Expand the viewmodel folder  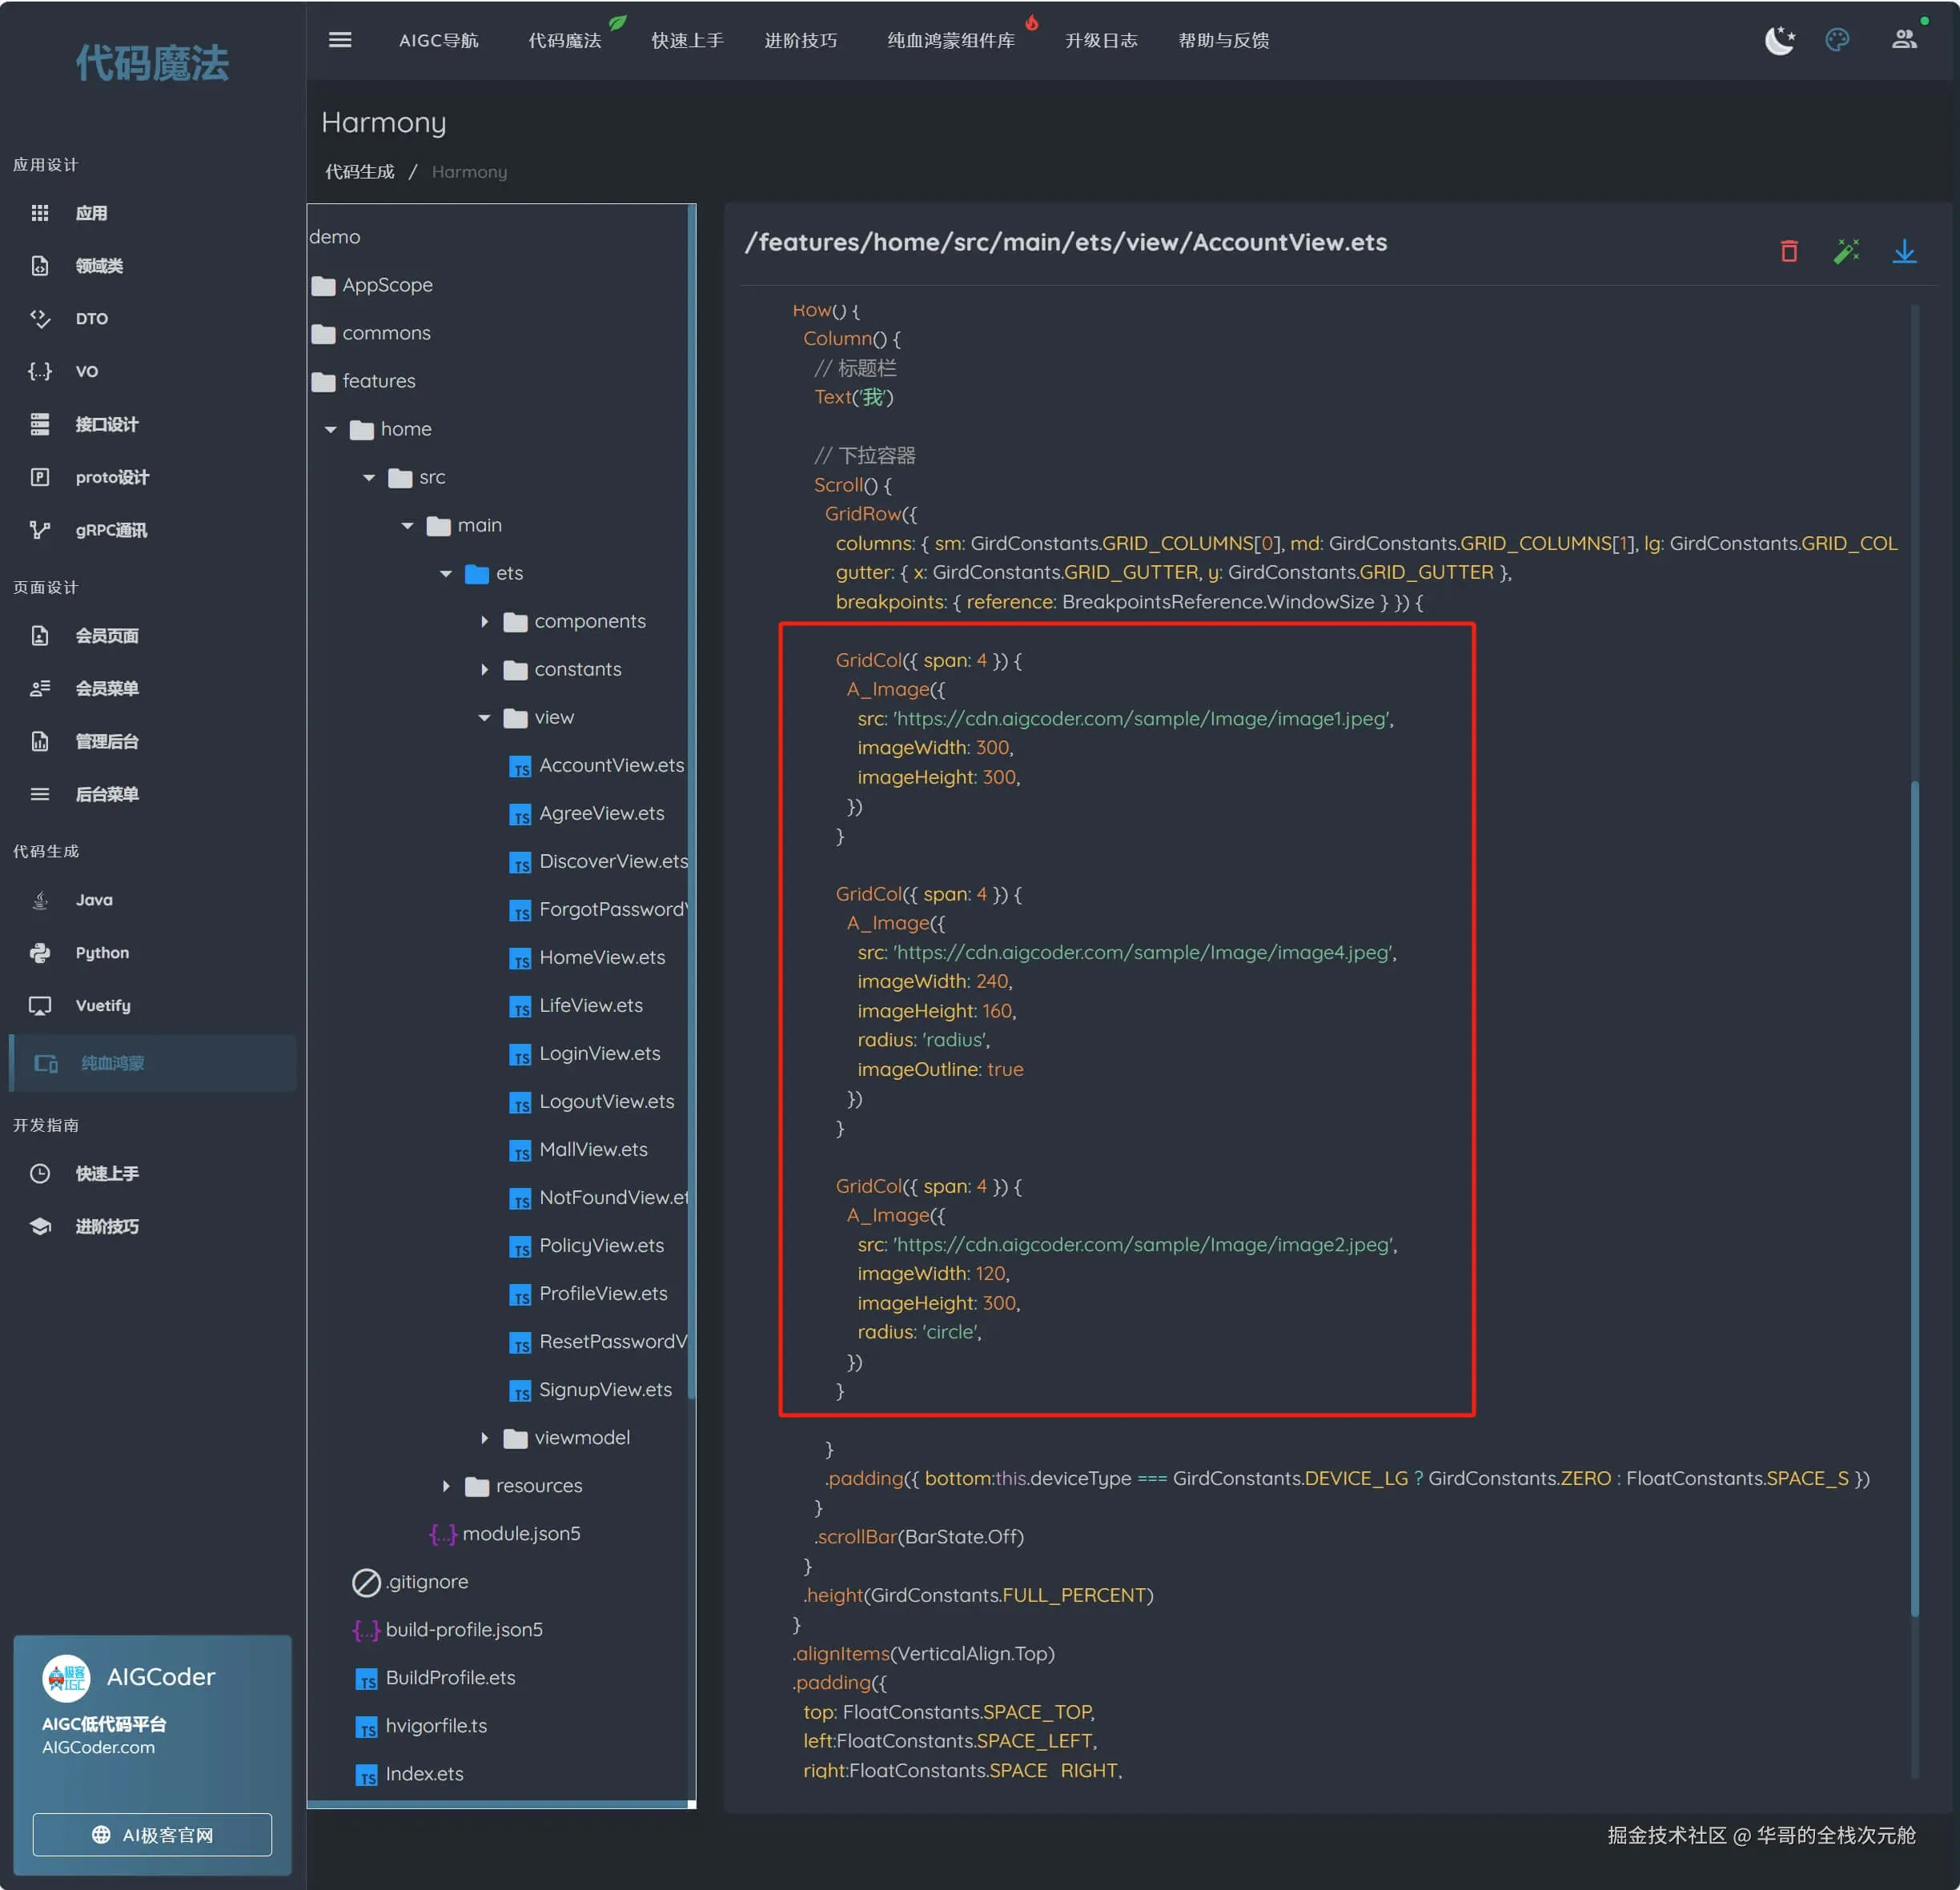coord(485,1438)
